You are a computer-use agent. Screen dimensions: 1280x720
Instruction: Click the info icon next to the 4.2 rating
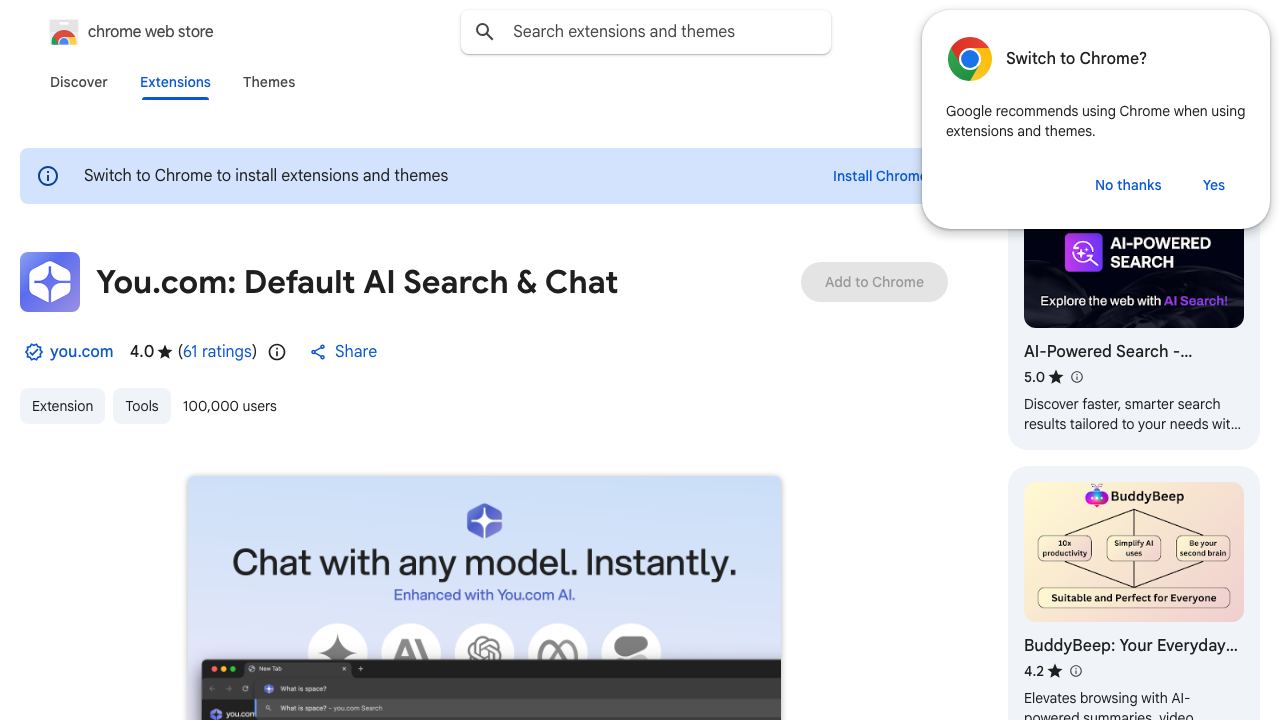coord(1076,671)
